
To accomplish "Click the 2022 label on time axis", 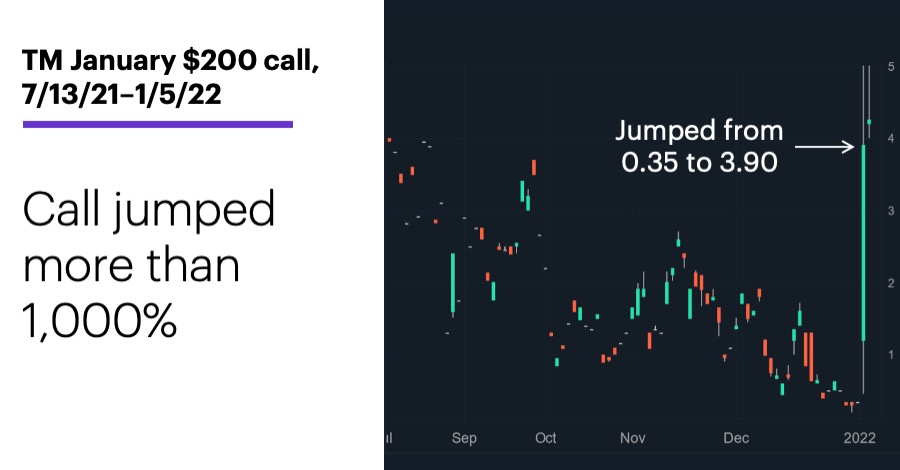I will 859,438.
